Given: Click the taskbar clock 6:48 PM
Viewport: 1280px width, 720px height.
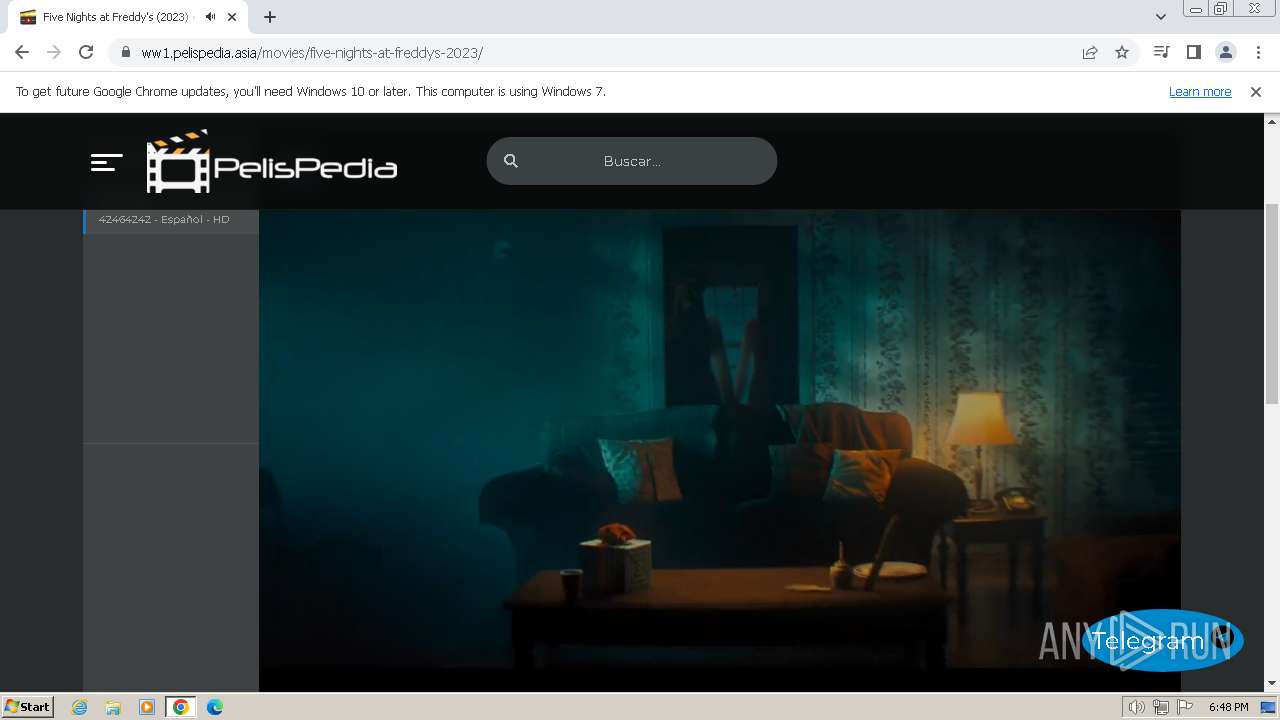Looking at the screenshot, I should pyautogui.click(x=1228, y=707).
